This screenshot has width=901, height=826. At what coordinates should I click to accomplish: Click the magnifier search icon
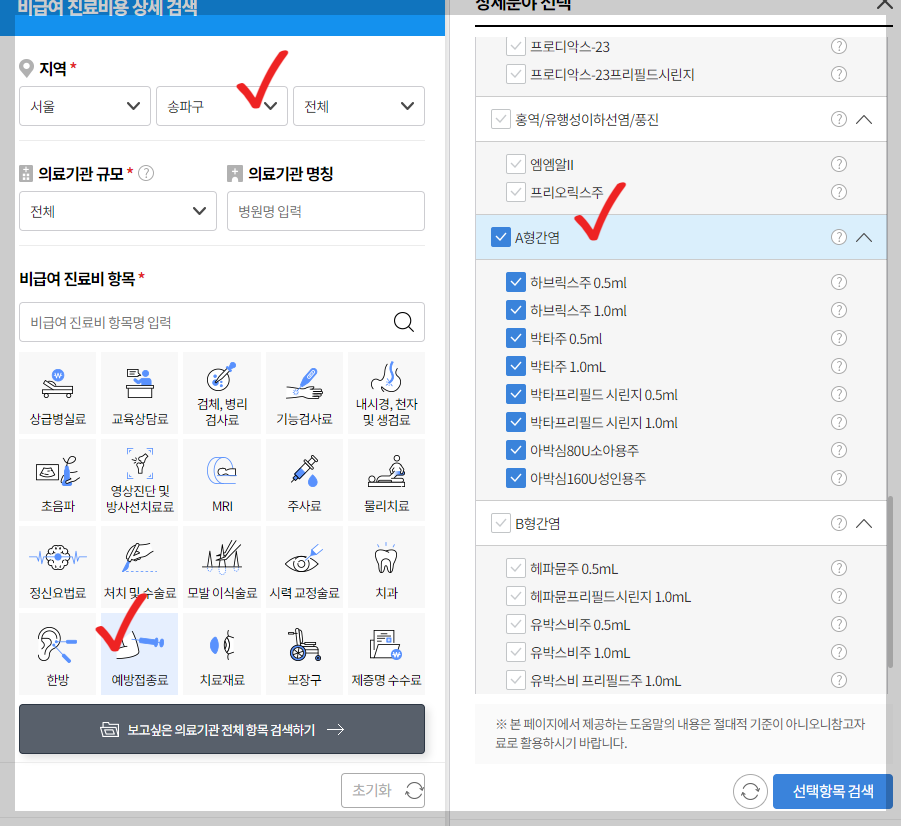click(x=403, y=322)
